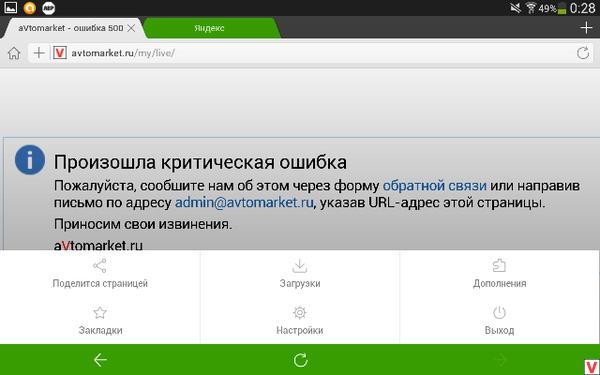
Task: Tap the Wi-Fi status icon
Action: pyautogui.click(x=531, y=8)
